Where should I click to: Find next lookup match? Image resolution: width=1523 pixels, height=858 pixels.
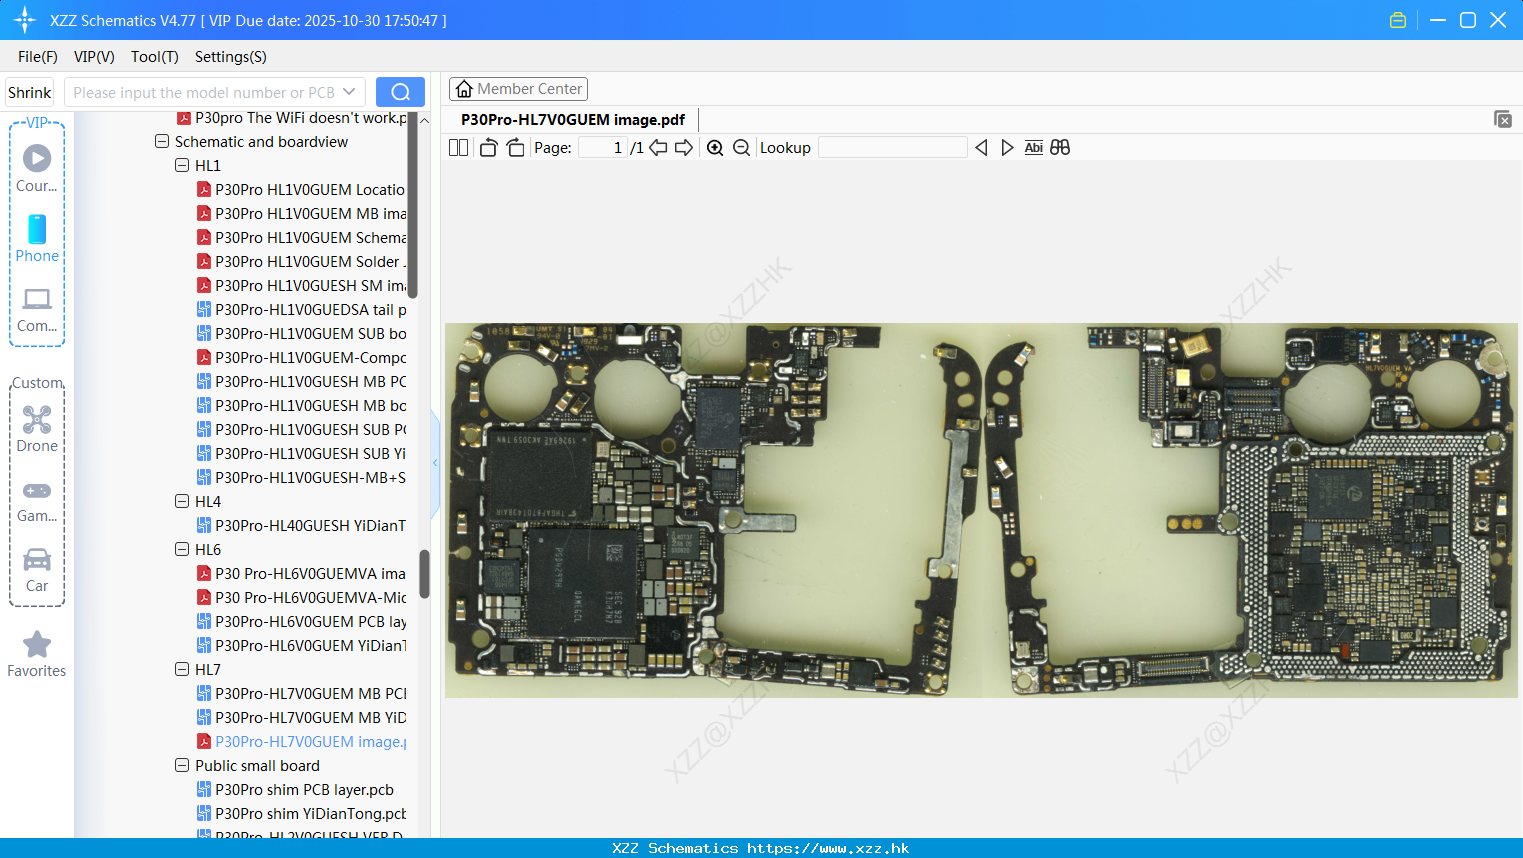tap(1007, 148)
